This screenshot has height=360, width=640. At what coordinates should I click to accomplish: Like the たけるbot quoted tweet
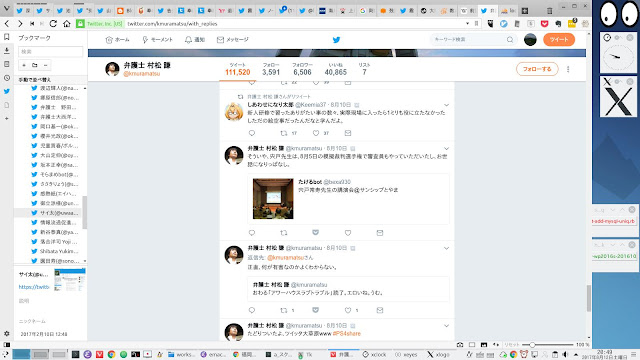(348, 233)
